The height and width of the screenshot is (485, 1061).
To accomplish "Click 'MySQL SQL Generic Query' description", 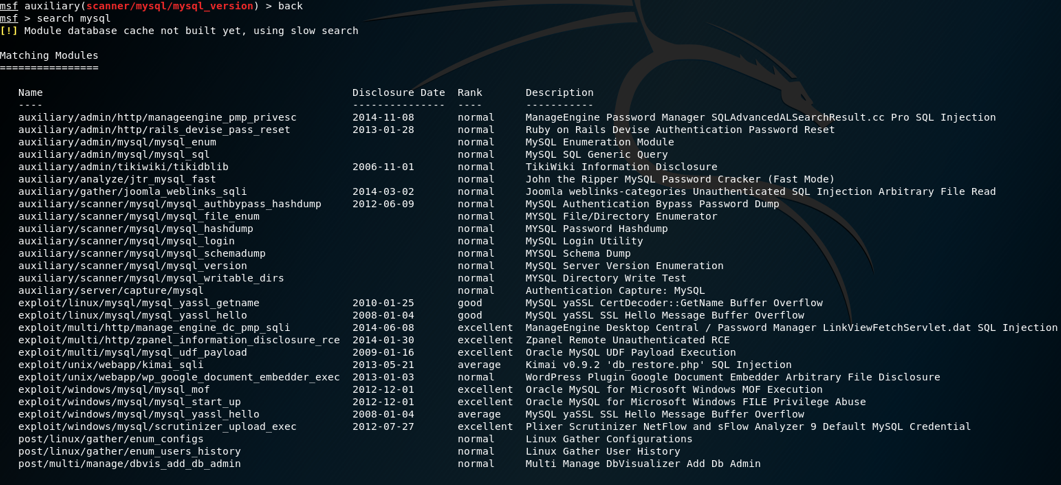I will (x=597, y=155).
